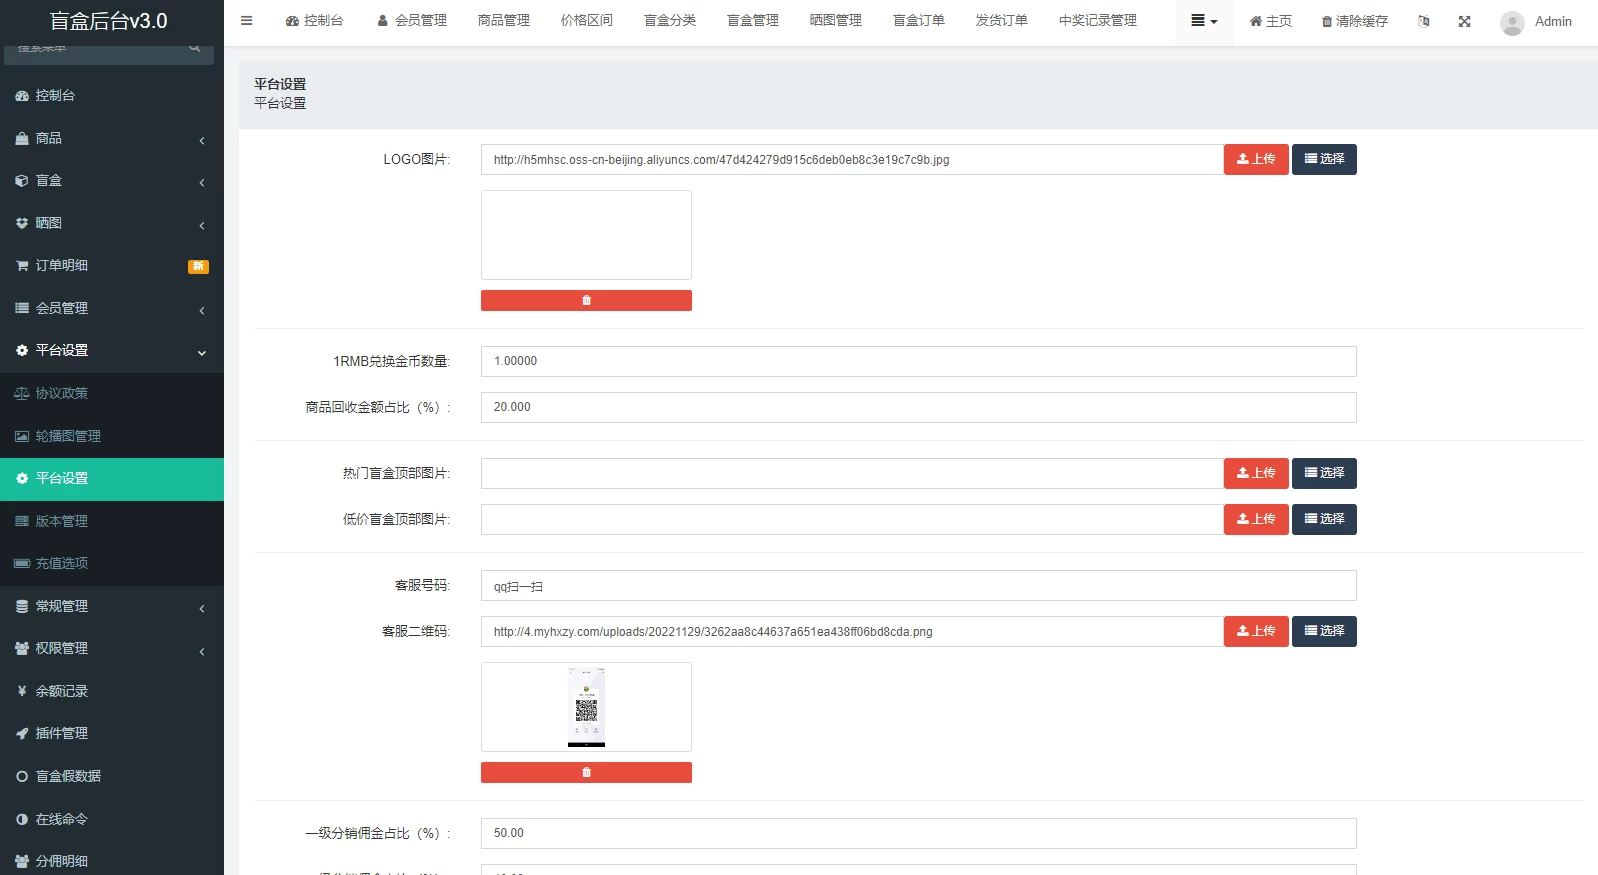Open 在线命令 from the sidebar
Screen dimensions: 1598x875
click(61, 819)
